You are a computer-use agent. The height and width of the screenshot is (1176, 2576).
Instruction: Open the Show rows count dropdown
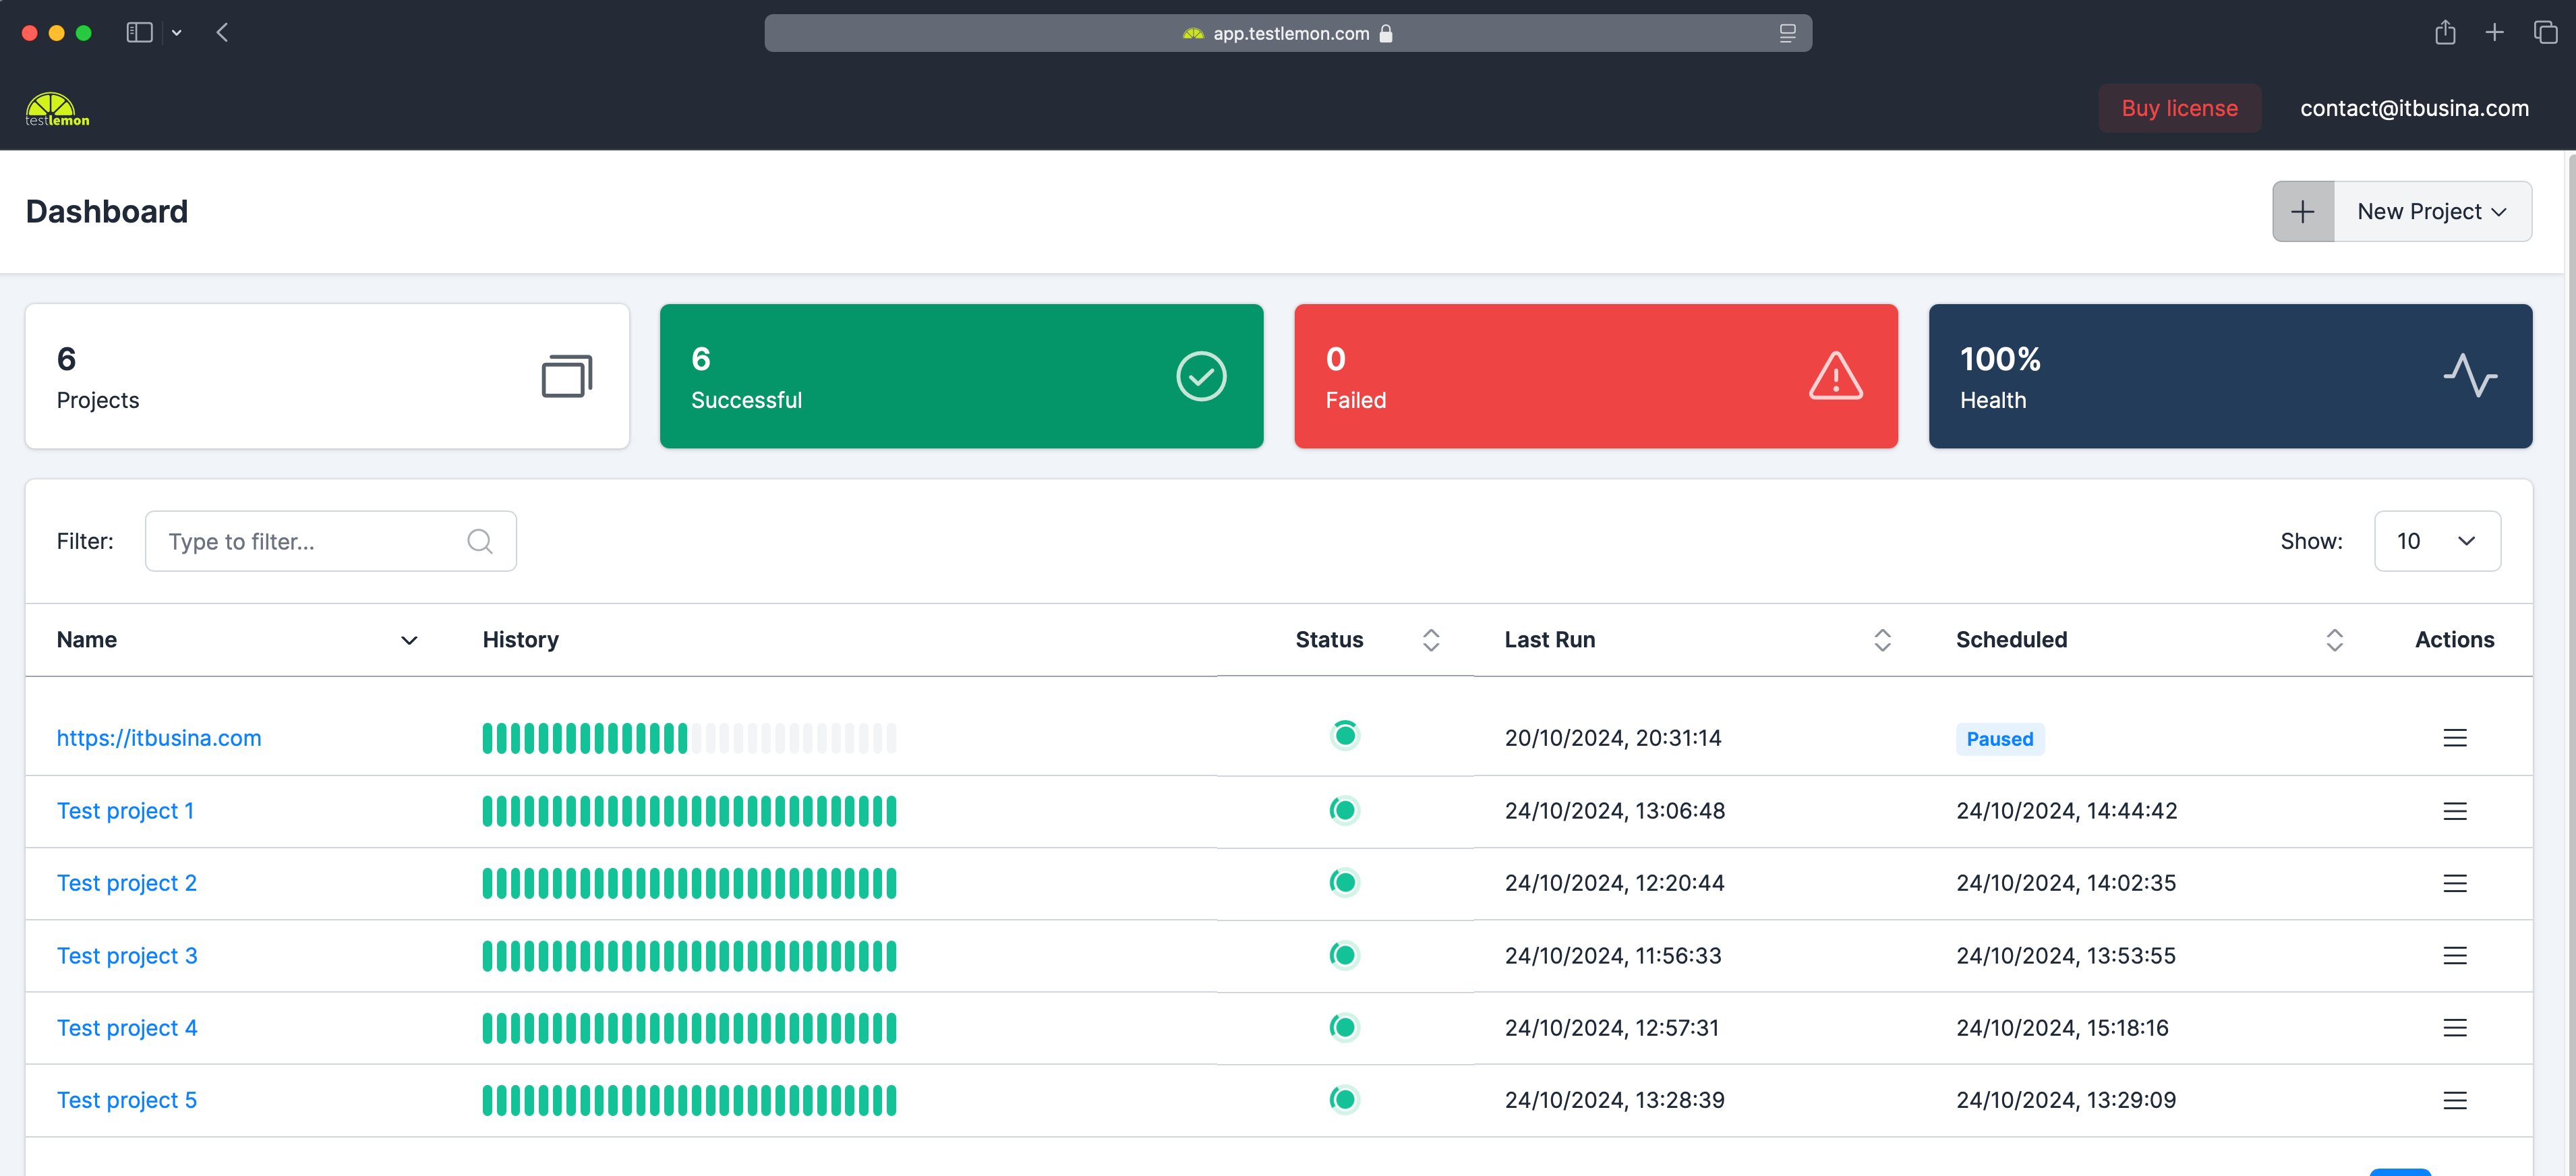[2436, 541]
